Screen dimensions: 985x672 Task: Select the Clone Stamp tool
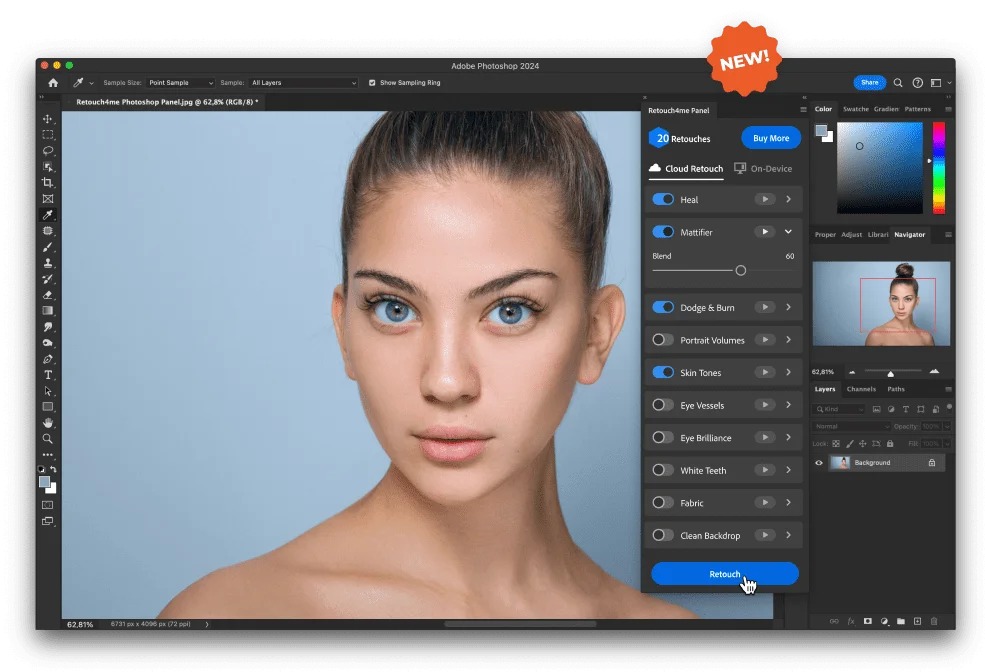tap(48, 263)
